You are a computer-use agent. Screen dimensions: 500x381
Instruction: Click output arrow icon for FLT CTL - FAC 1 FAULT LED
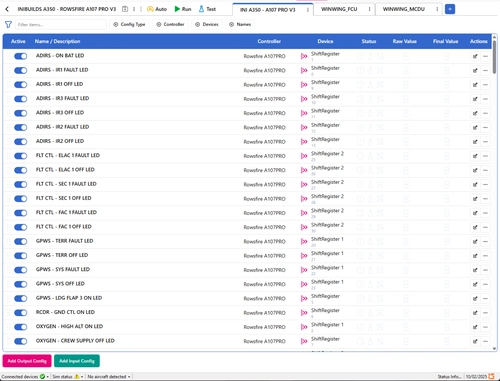pos(304,213)
